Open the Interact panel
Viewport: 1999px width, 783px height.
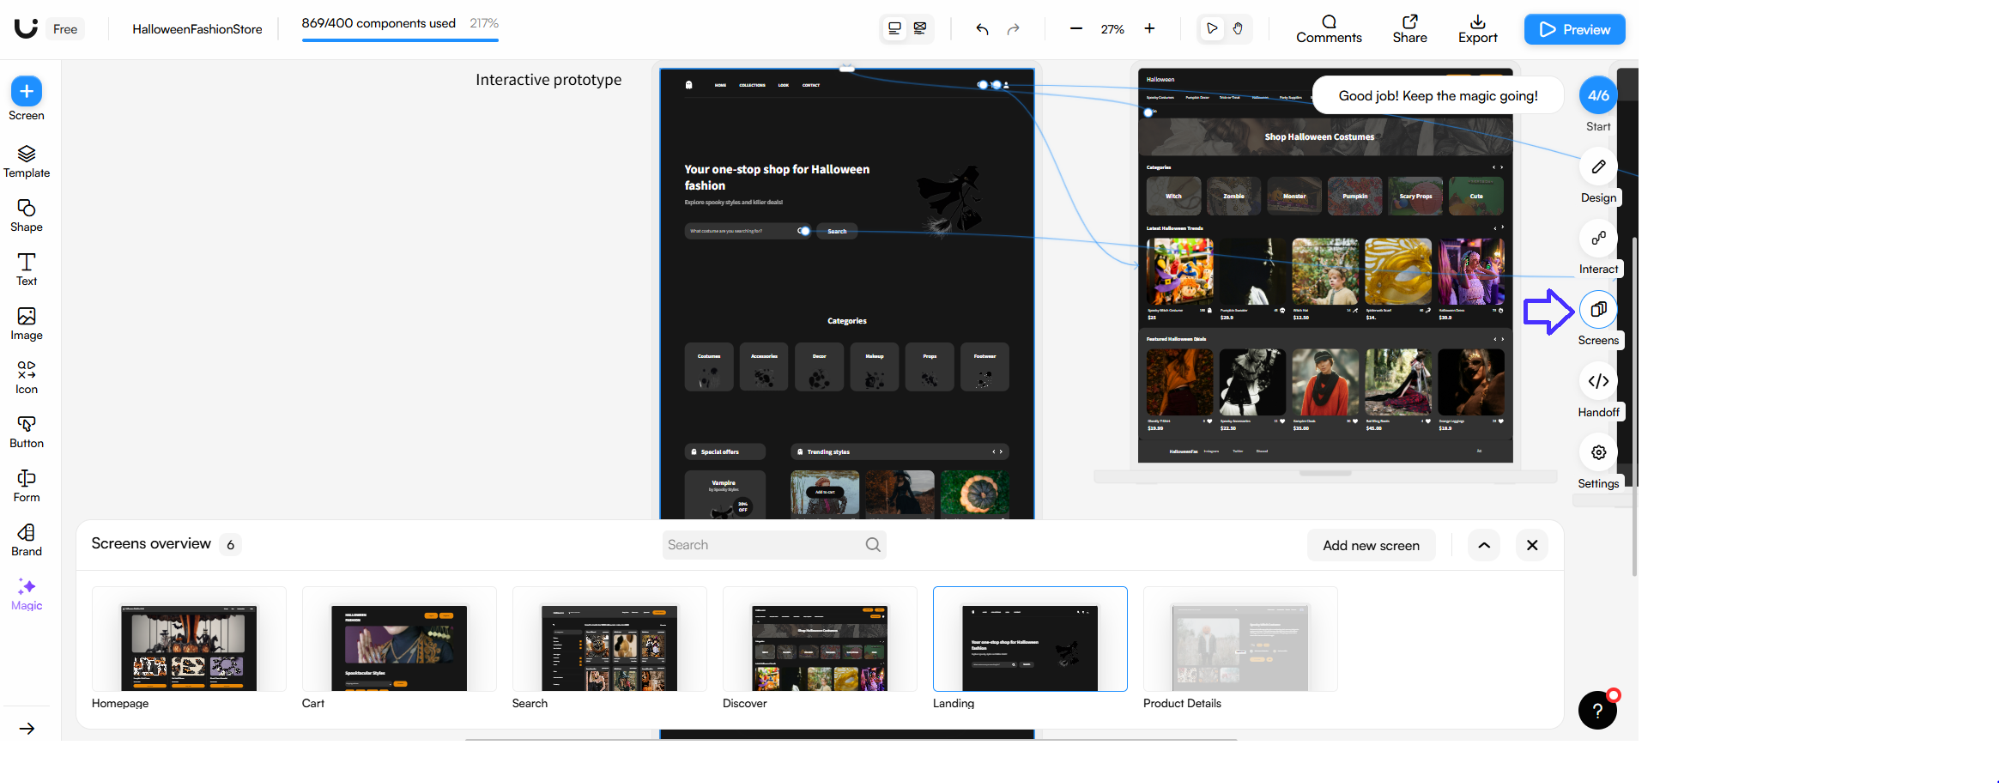coord(1598,238)
